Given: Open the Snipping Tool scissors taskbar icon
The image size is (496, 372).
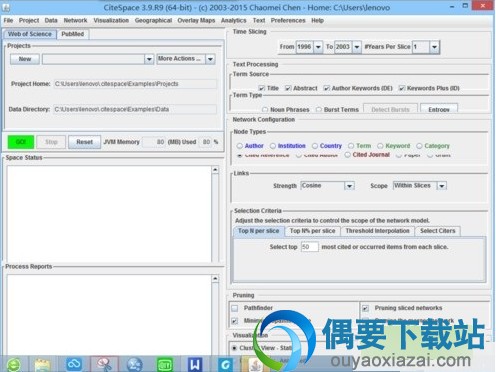Looking at the screenshot, I should point(104,364).
